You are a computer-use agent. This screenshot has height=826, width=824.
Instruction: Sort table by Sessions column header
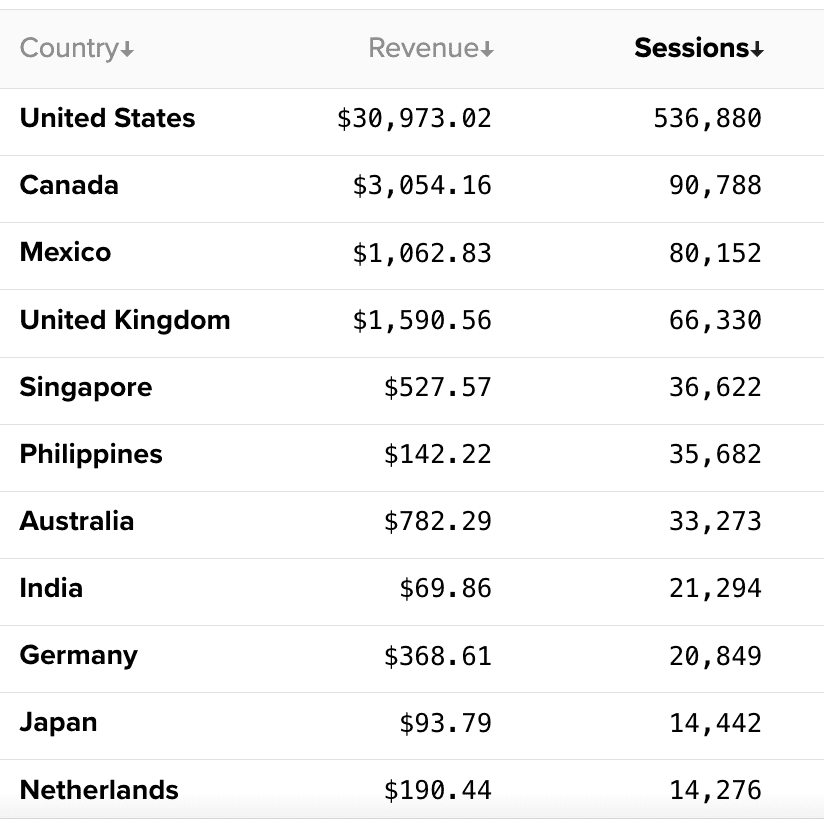pyautogui.click(x=692, y=48)
